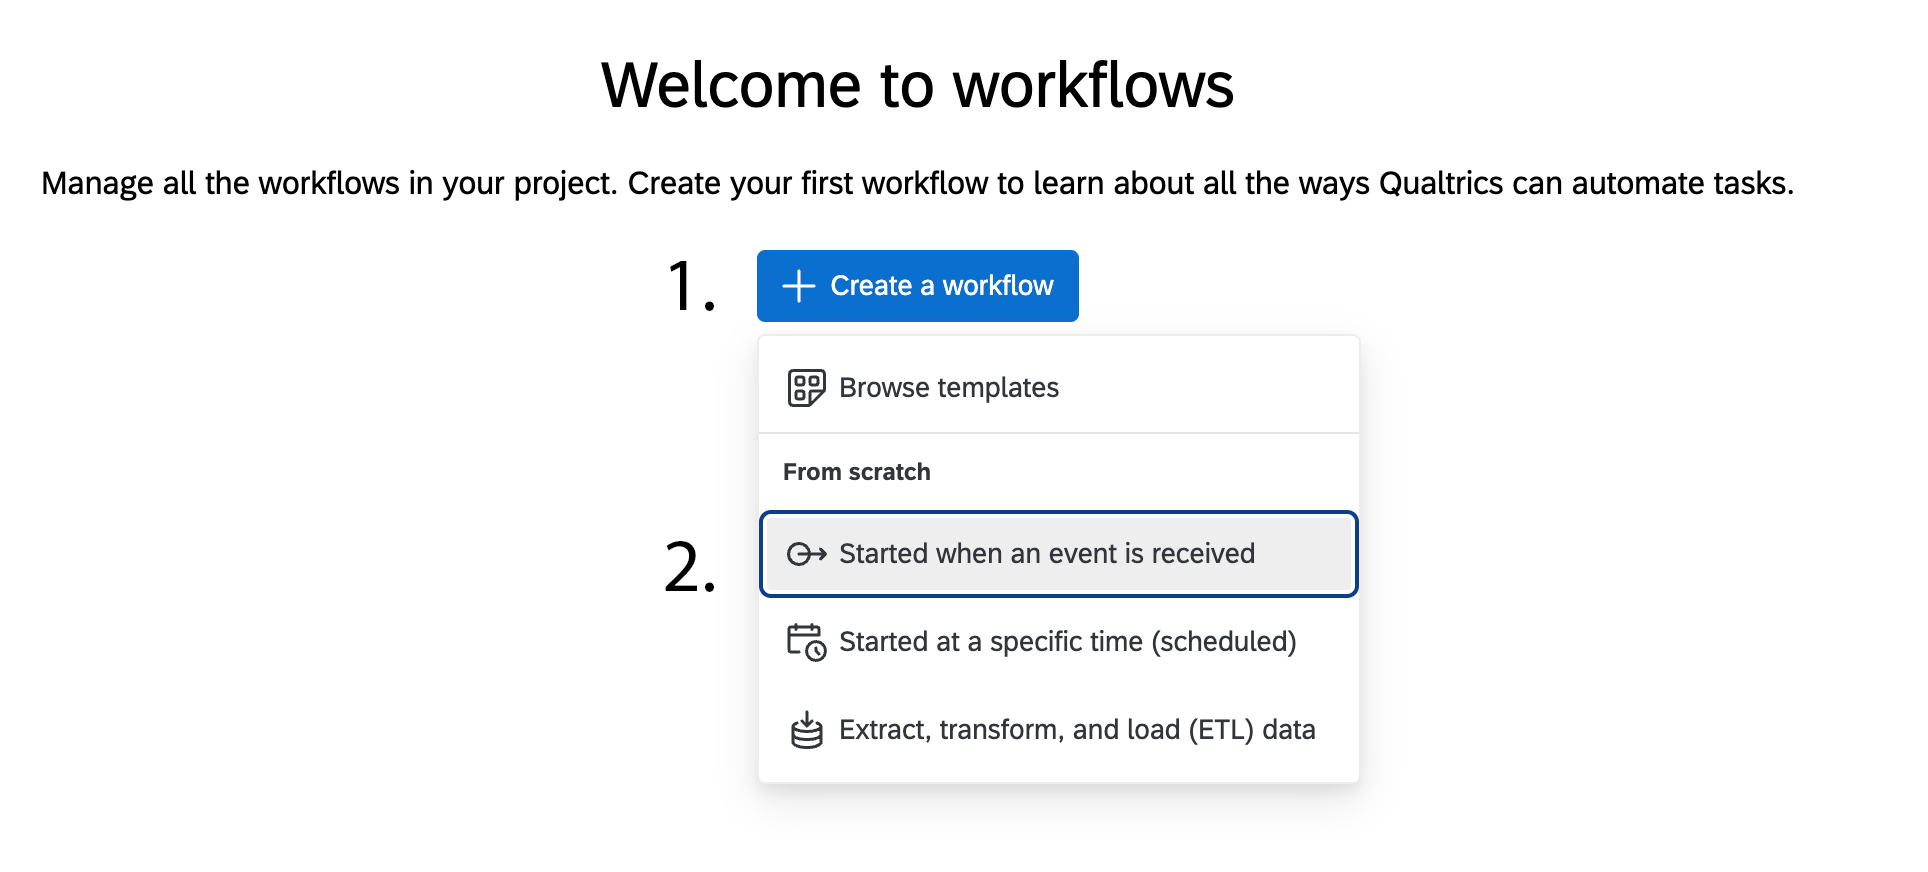Screen dimensions: 1928x872
Task: Click the event trigger icon beside Started when an event
Action: tap(806, 554)
